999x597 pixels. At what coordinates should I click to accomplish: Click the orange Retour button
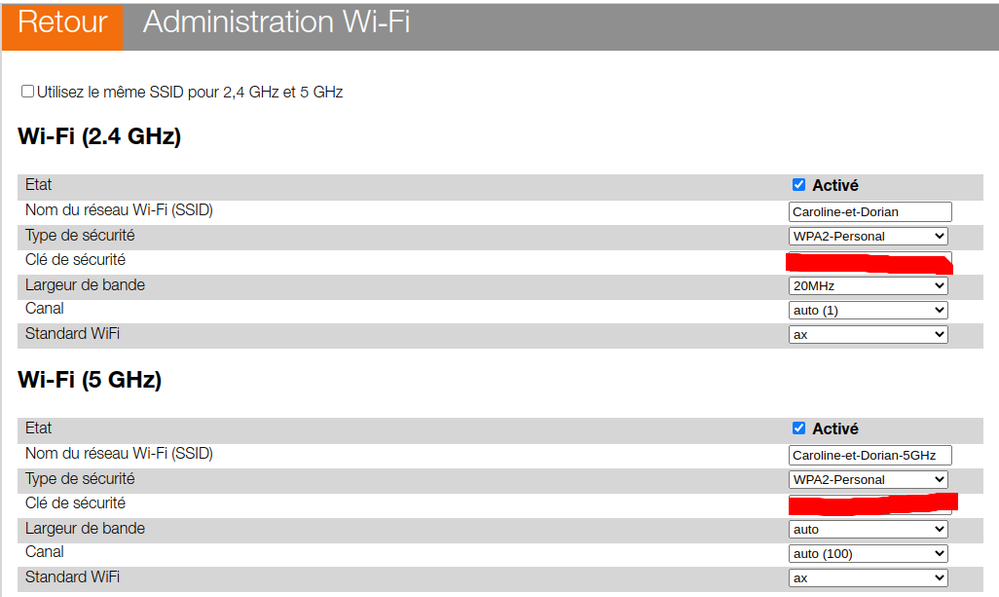(62, 25)
